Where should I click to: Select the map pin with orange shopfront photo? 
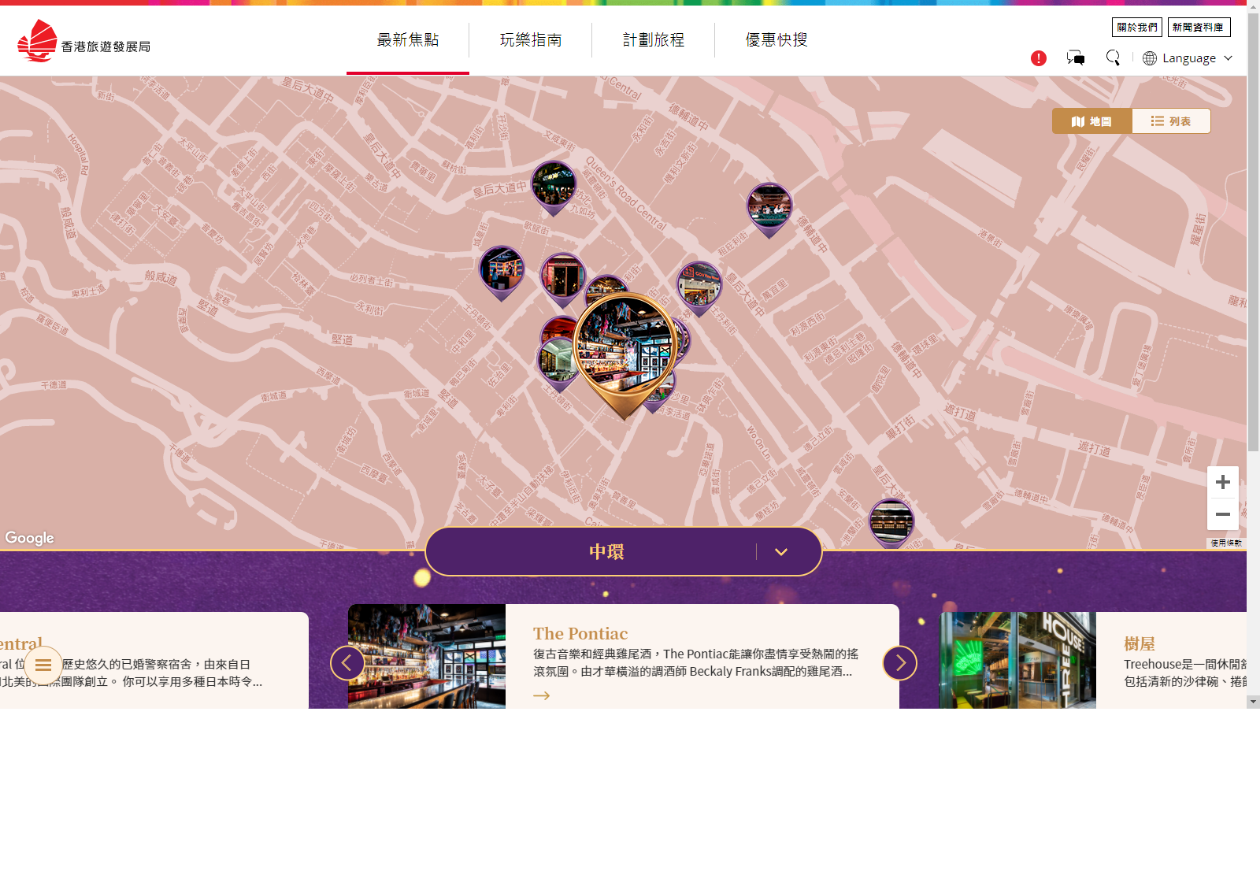[x=699, y=288]
